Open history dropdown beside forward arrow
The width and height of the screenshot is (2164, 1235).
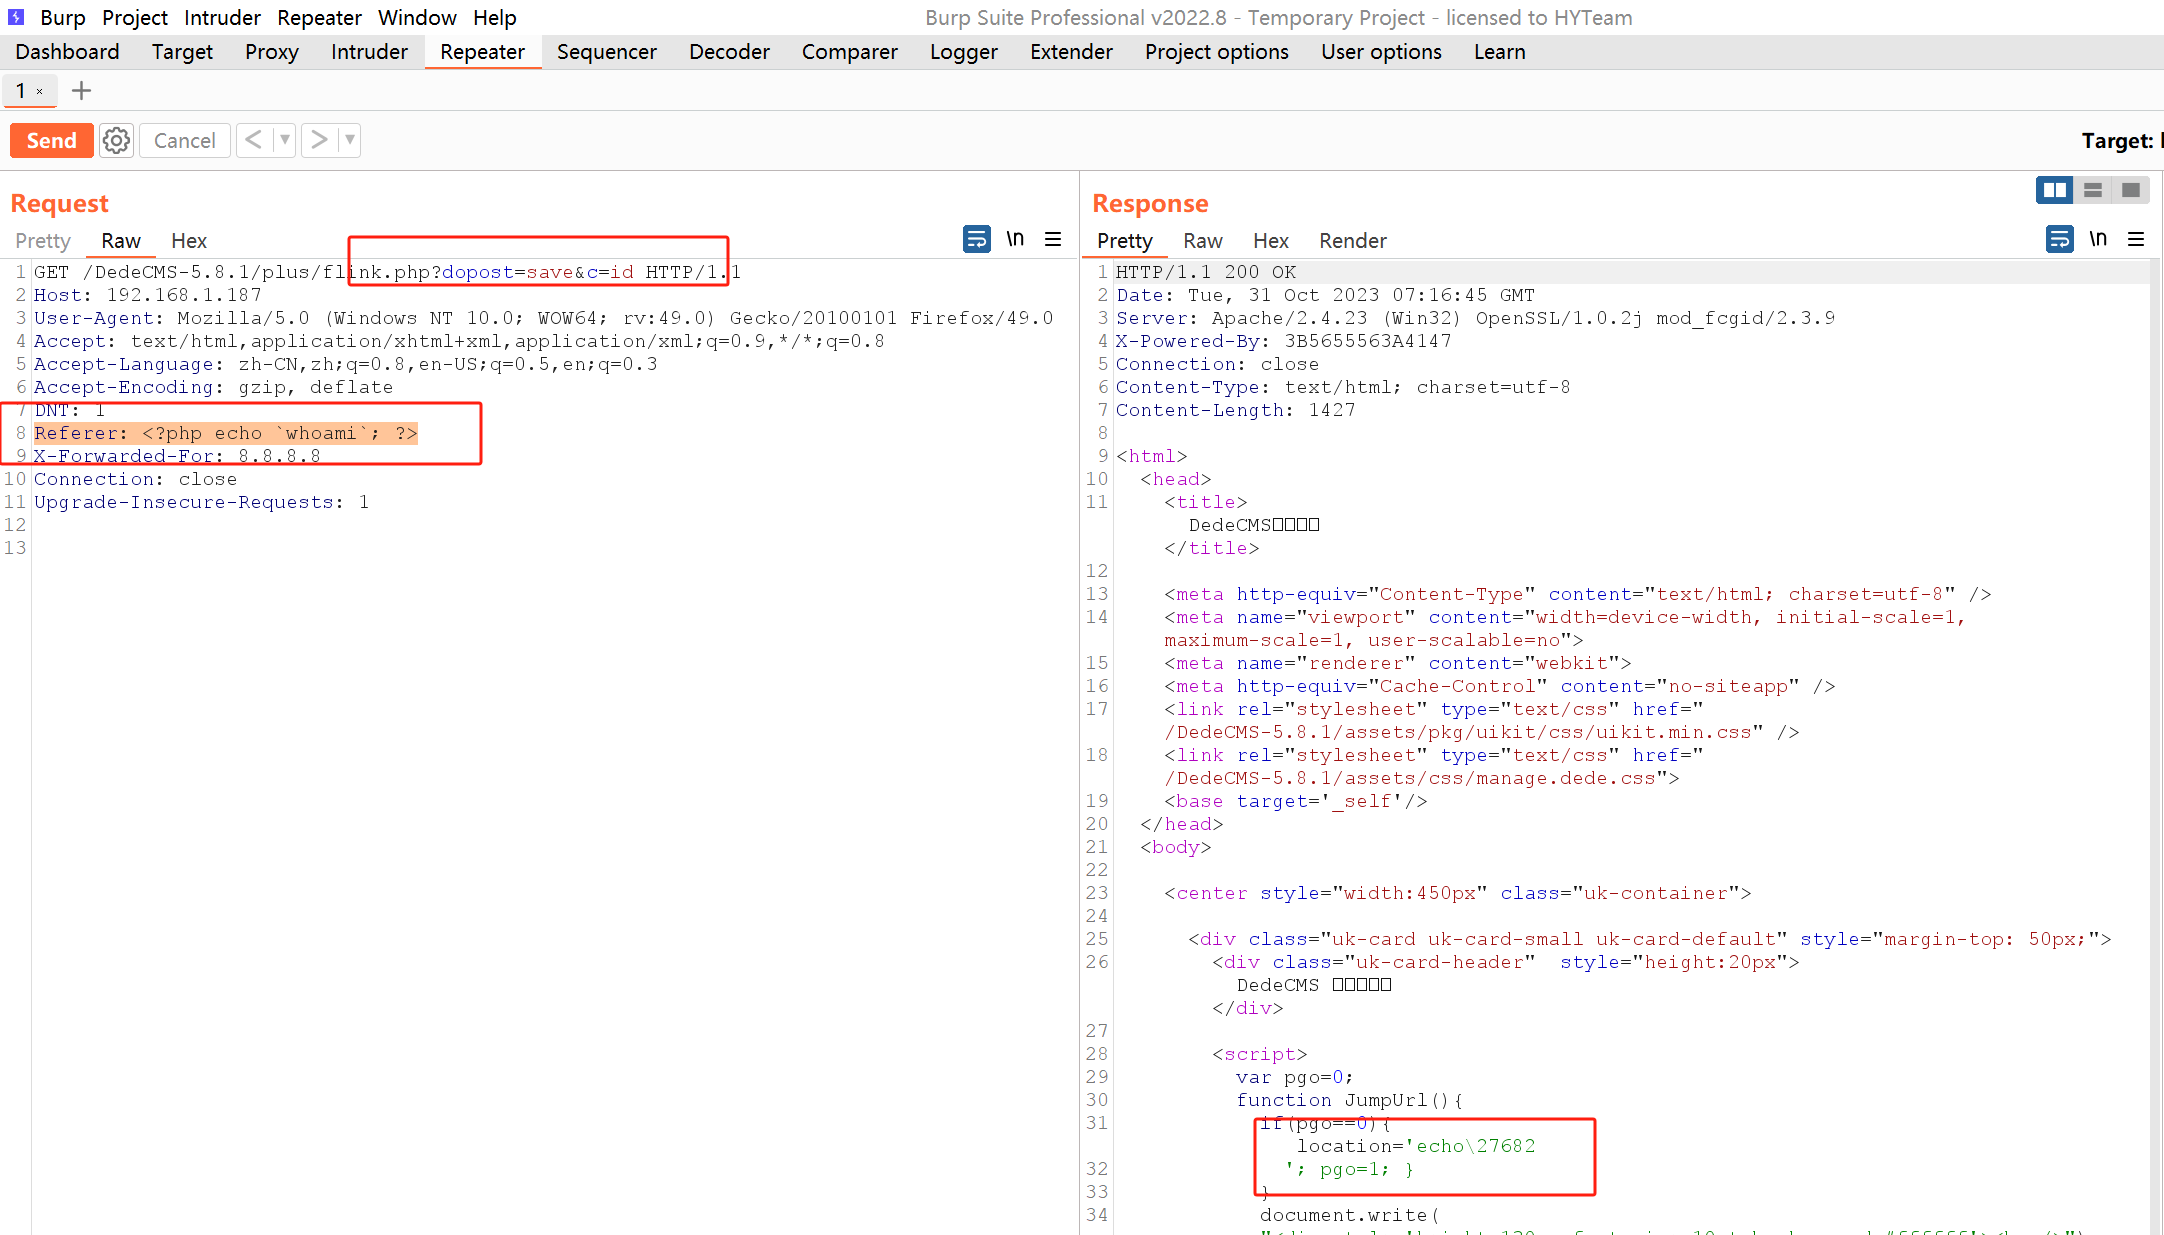(x=349, y=140)
